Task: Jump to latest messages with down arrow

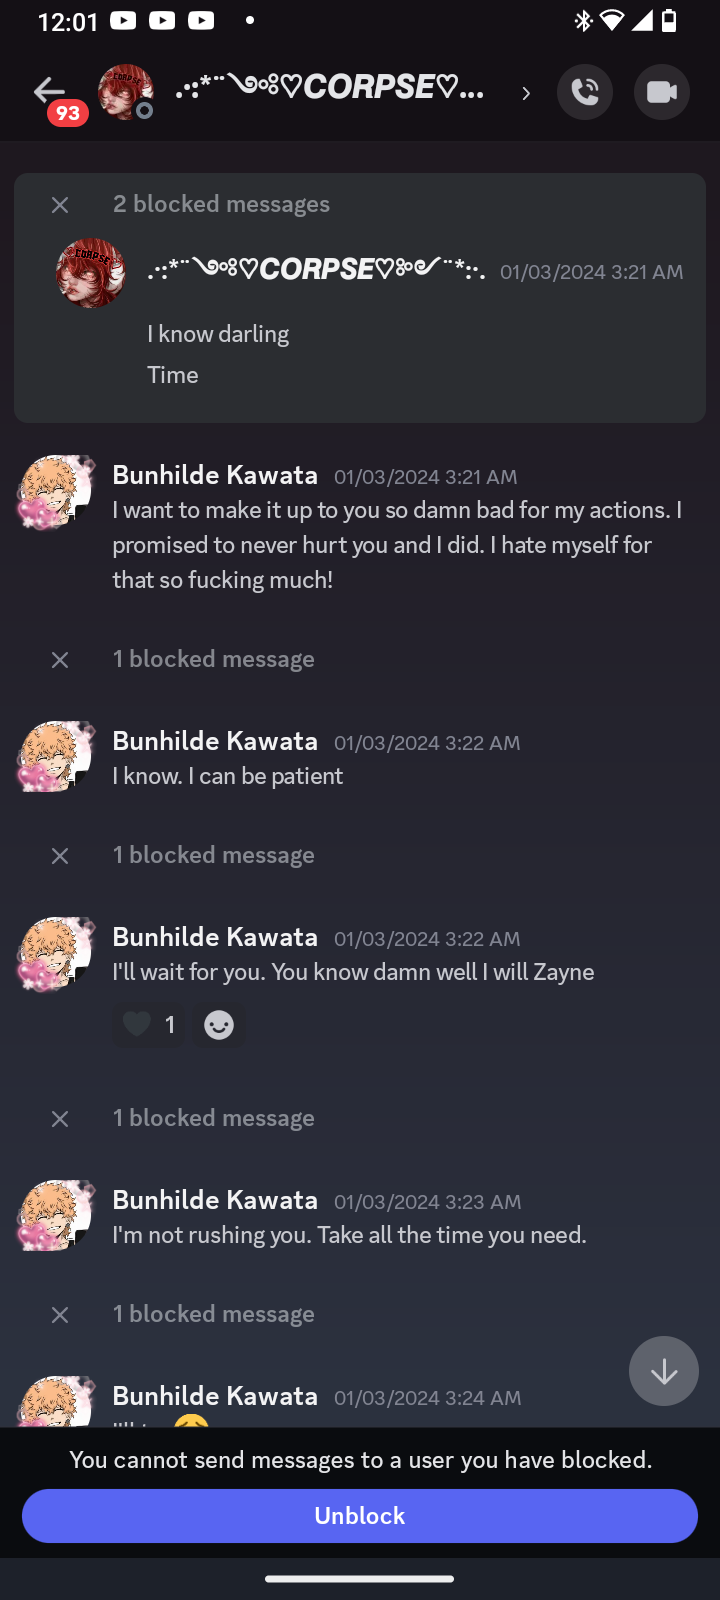Action: (663, 1371)
